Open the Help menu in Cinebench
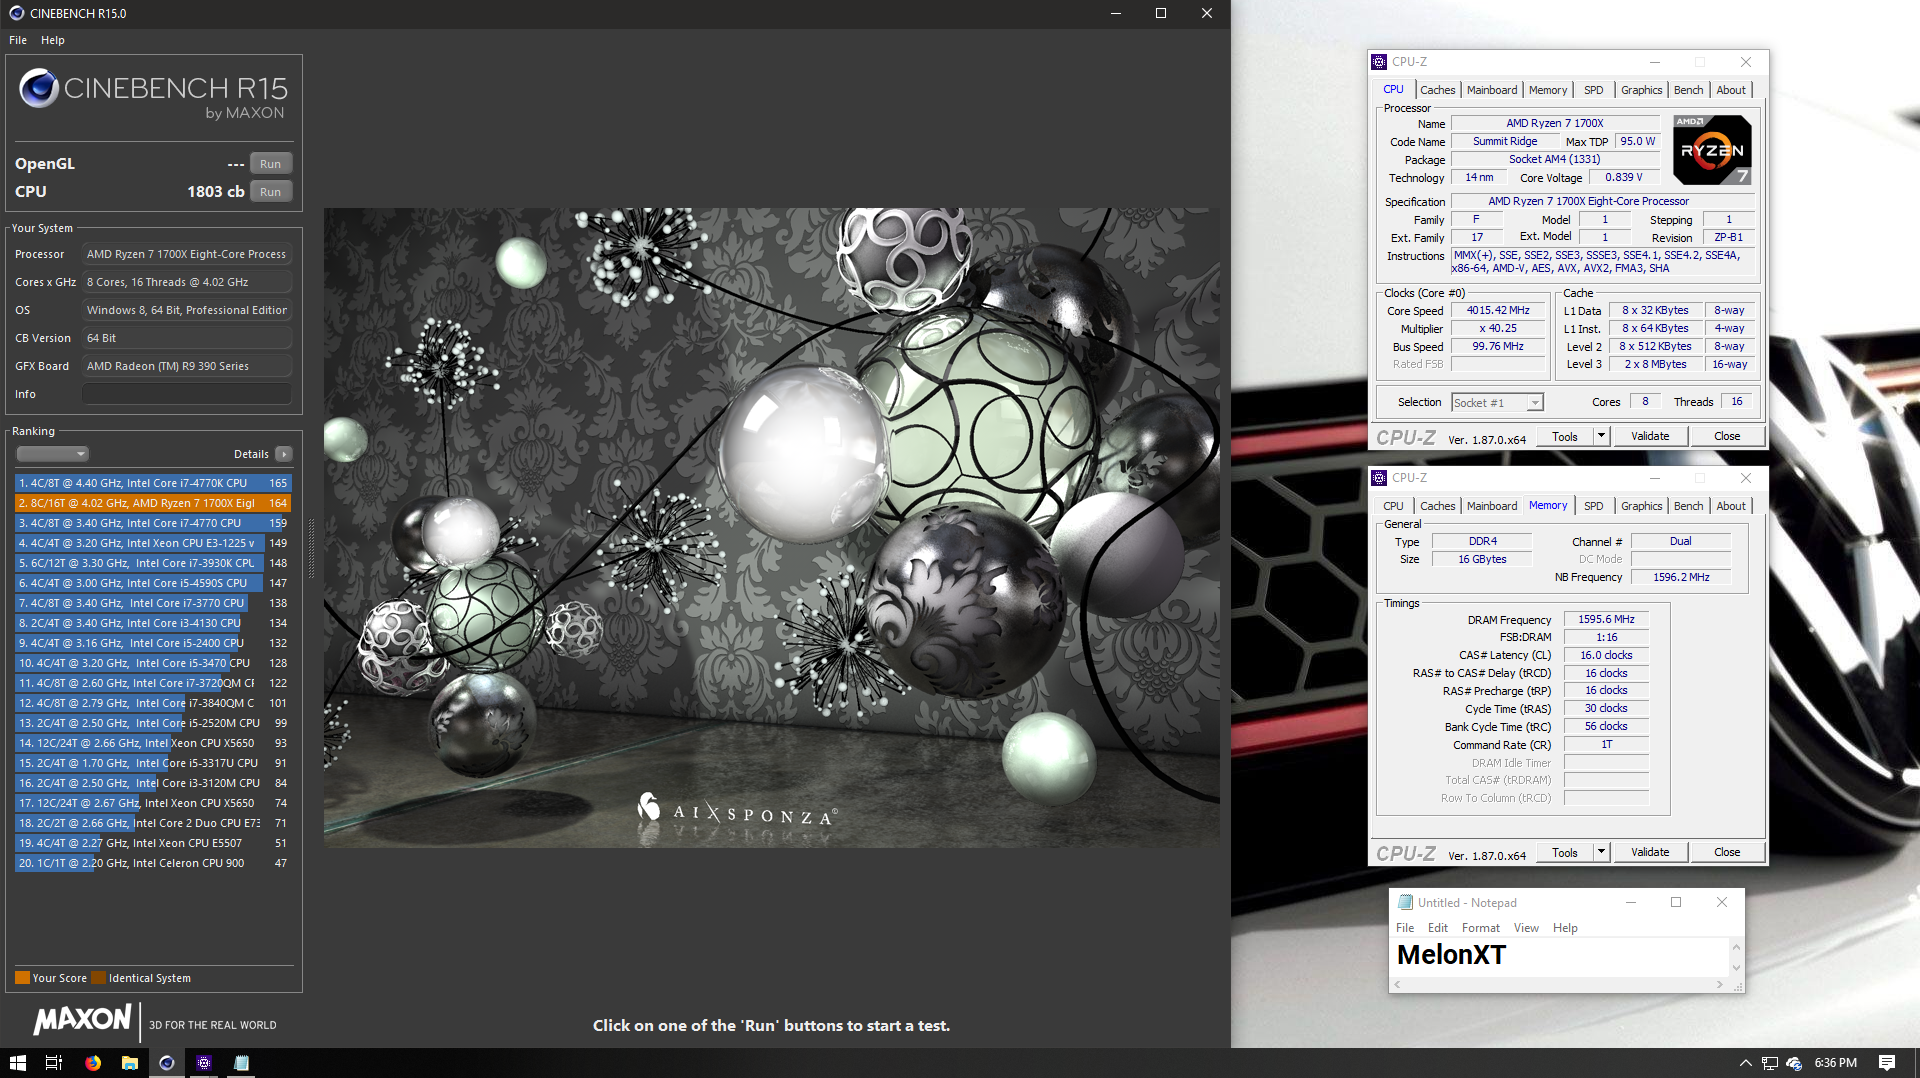Viewport: 1920px width, 1078px height. point(53,40)
